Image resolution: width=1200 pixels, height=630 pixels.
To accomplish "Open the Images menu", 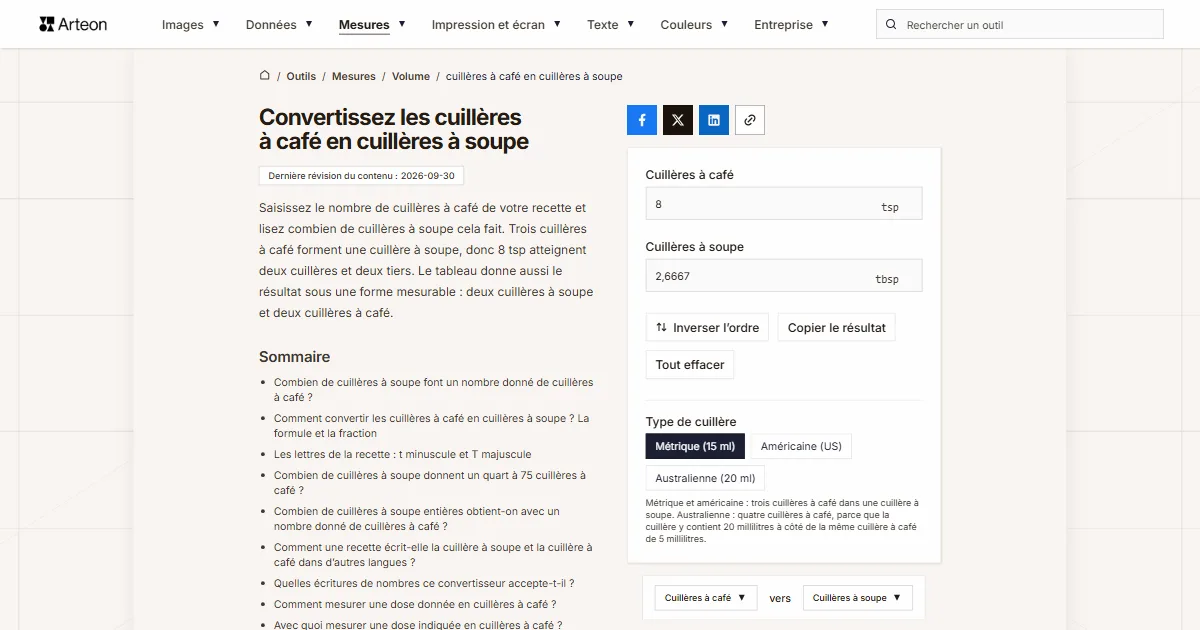I will [x=190, y=25].
